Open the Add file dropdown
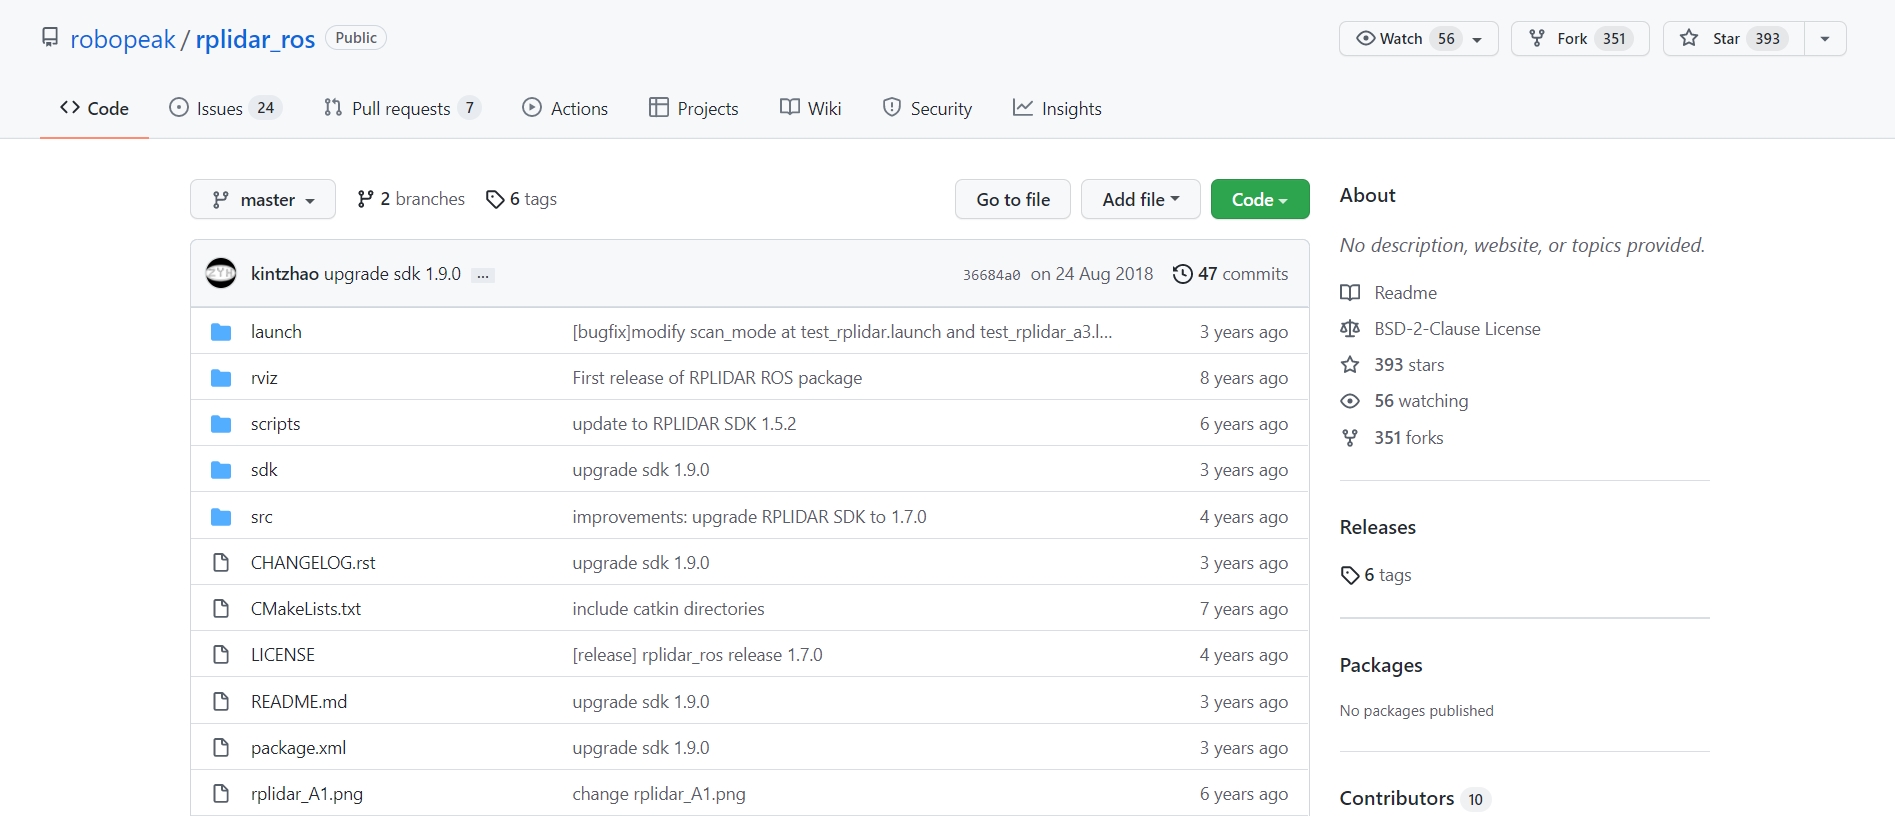This screenshot has height=816, width=1895. click(x=1141, y=199)
